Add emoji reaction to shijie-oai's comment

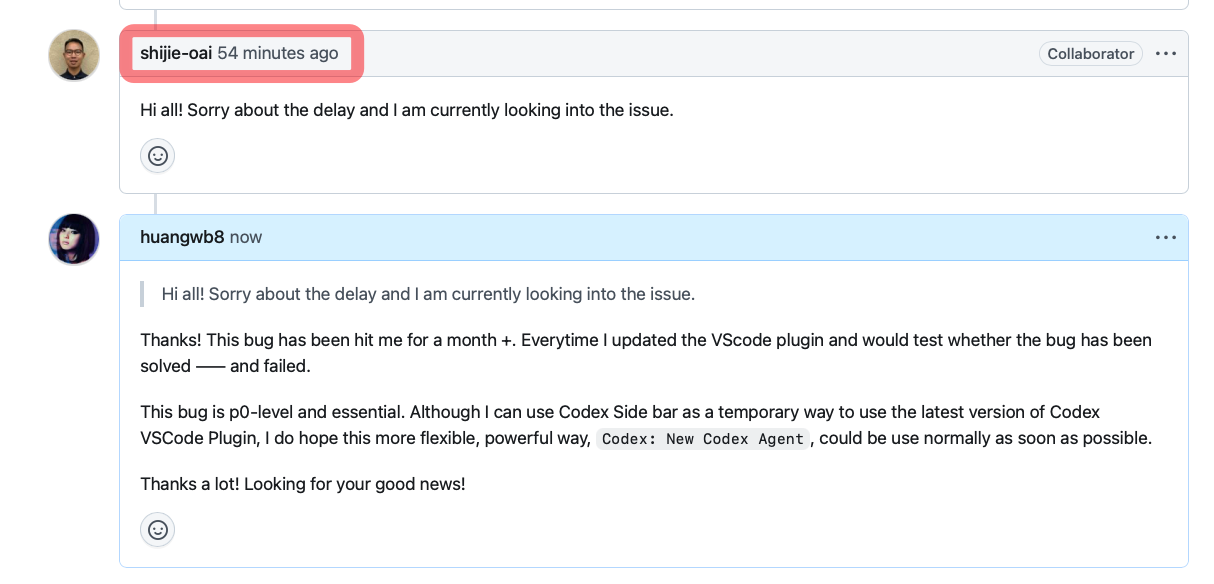pos(158,156)
